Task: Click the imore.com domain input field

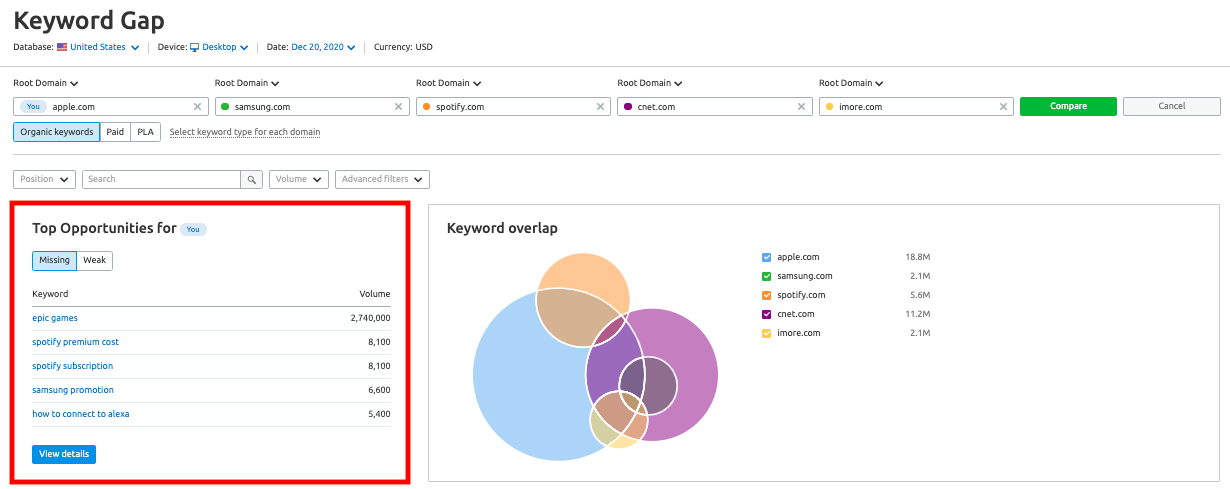Action: [915, 106]
